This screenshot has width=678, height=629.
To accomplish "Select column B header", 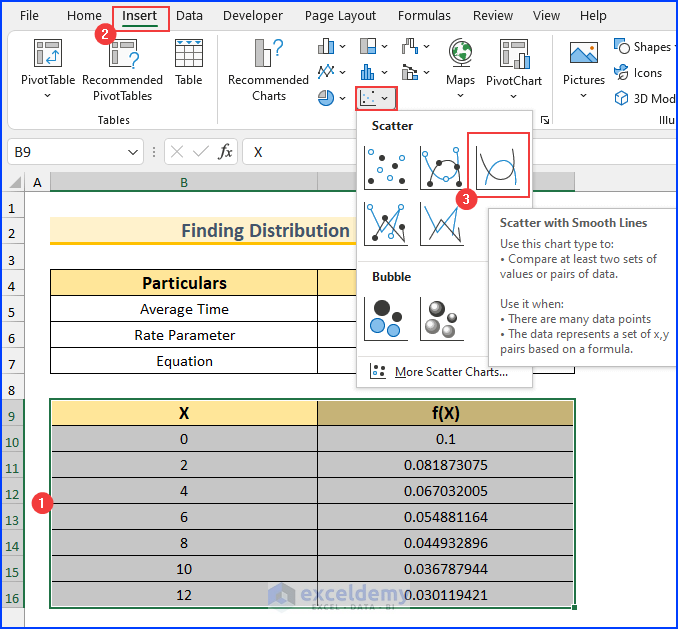I will (x=184, y=182).
